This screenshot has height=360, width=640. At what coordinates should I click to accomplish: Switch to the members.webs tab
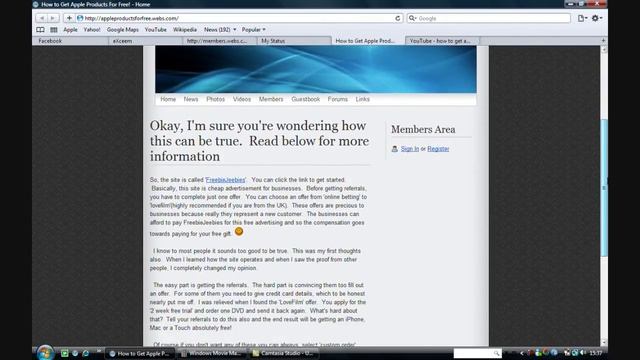point(220,41)
